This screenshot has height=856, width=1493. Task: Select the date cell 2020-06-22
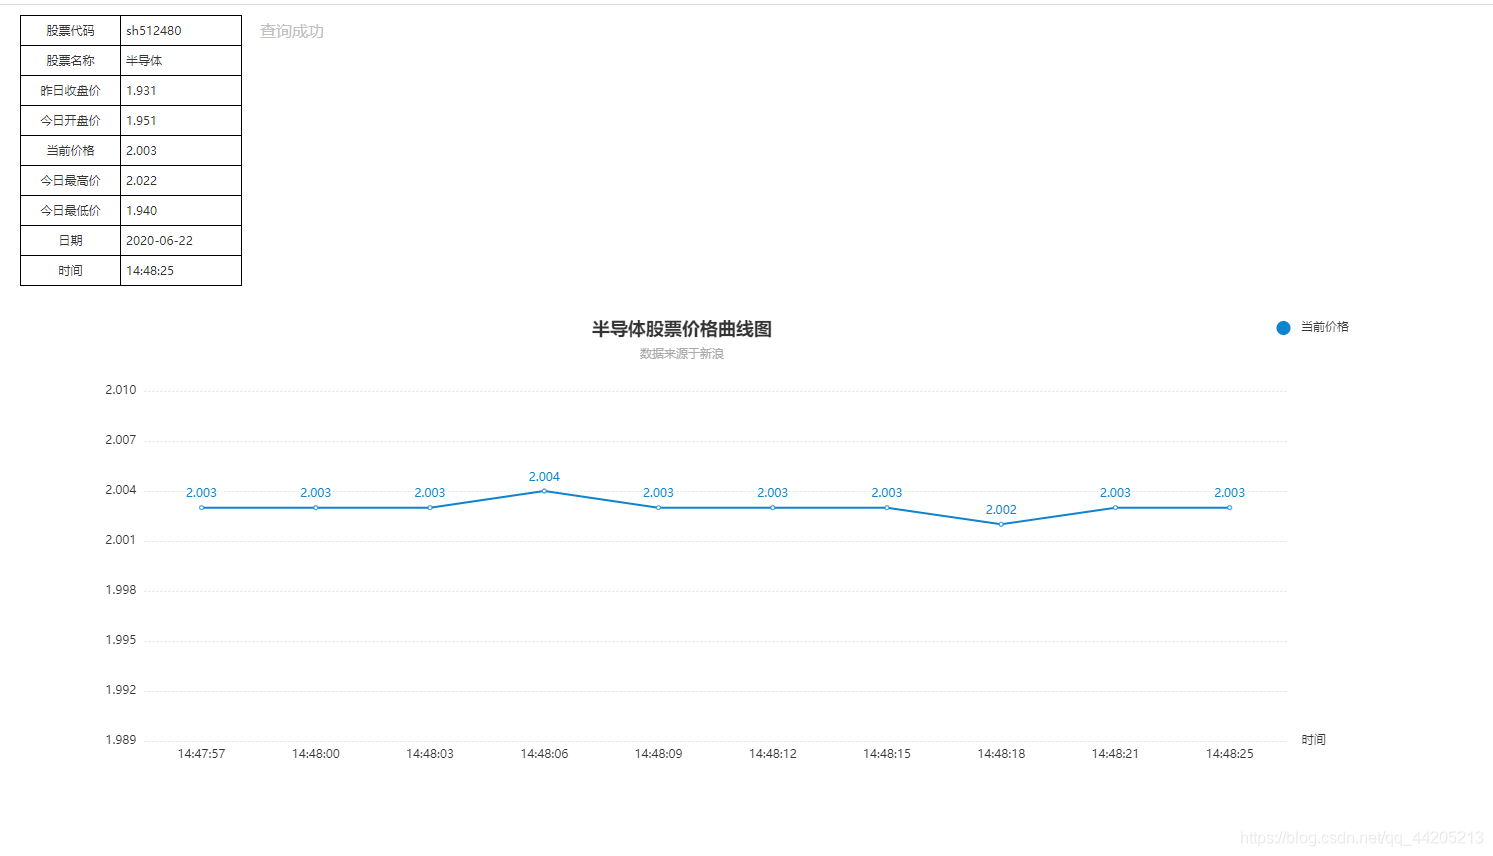coord(181,241)
